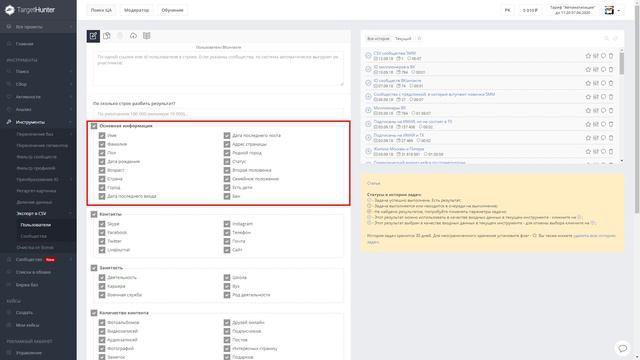Delete the 'Жители Москвы и Питера' row
The height and width of the screenshot is (360, 640).
611,151
